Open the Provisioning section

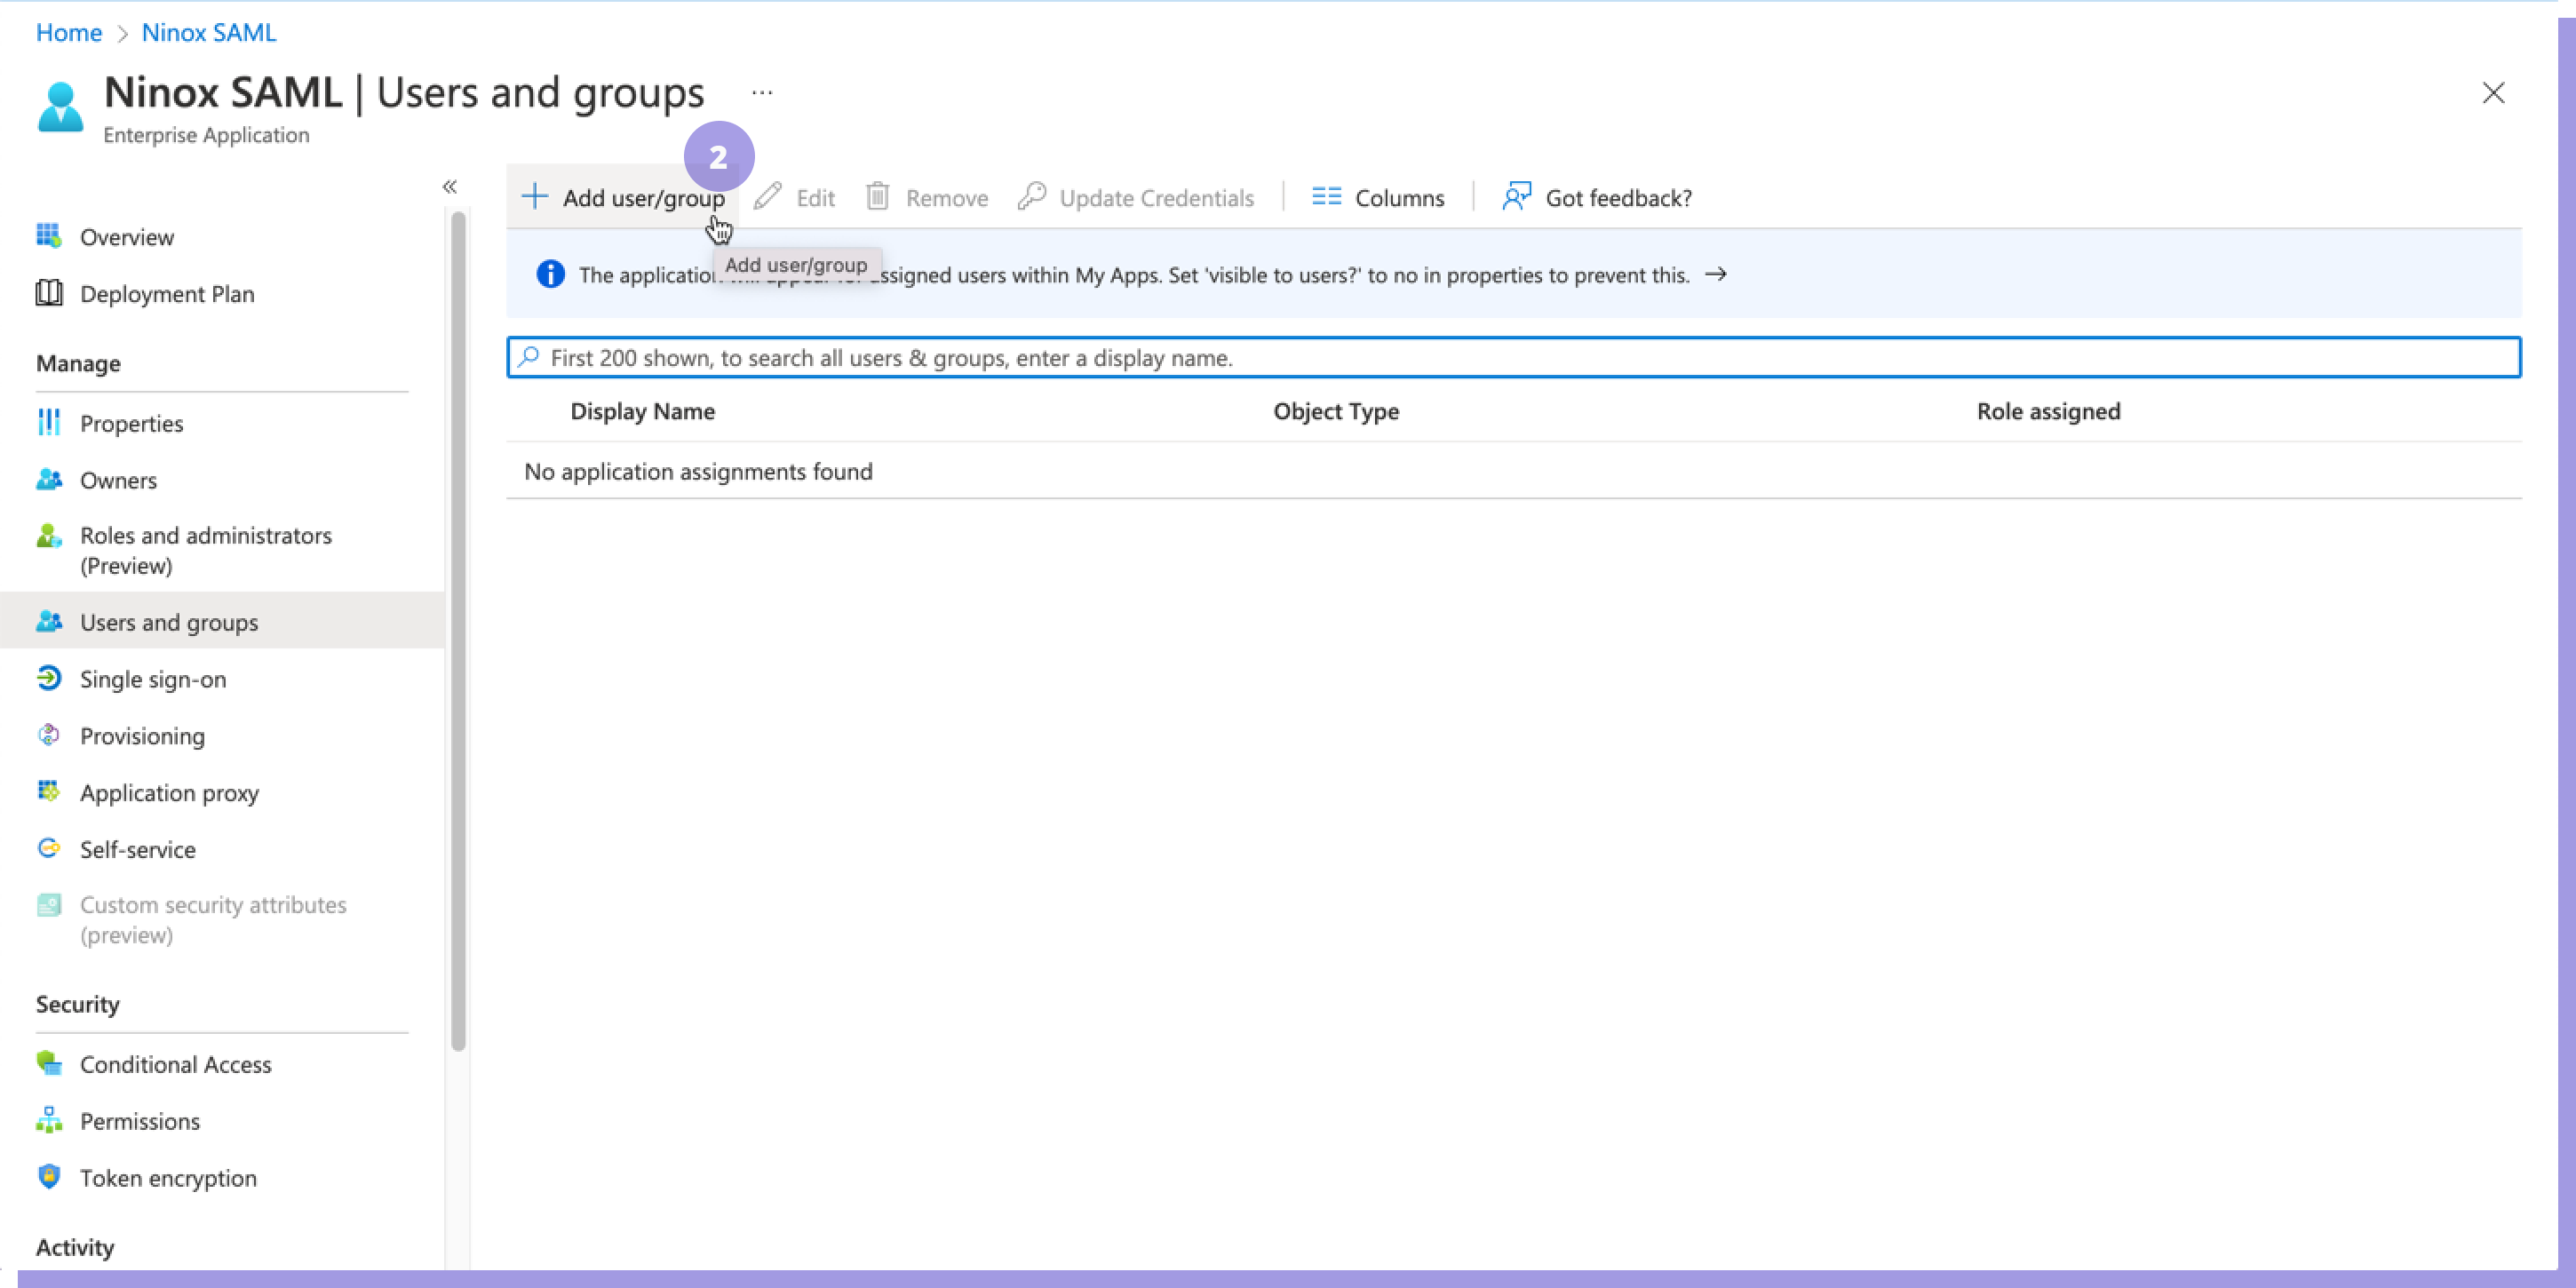(142, 736)
